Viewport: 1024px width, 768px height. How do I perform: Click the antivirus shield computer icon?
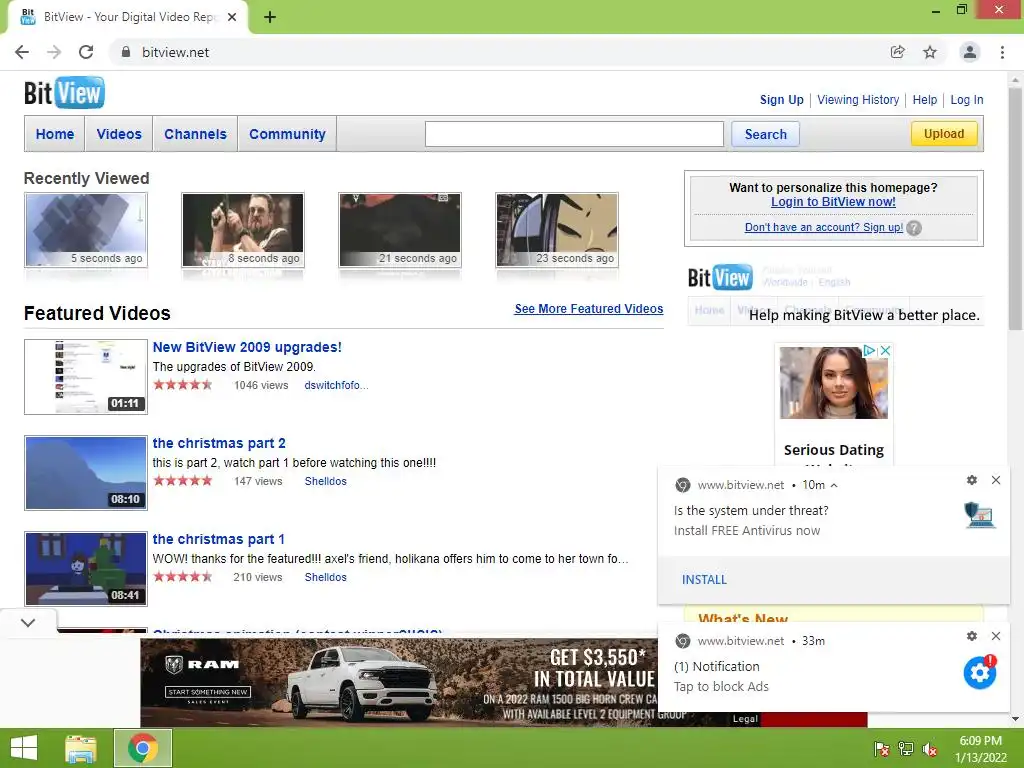click(x=980, y=515)
